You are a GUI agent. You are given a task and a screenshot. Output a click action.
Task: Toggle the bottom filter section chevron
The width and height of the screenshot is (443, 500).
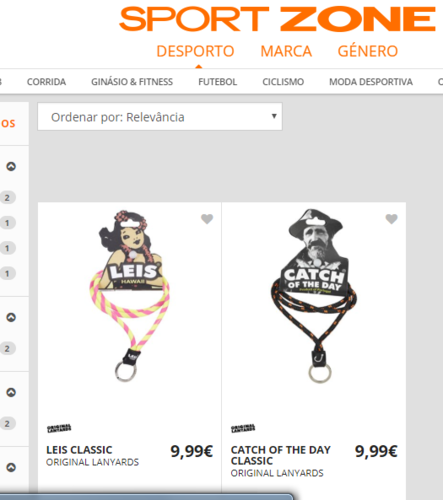pos(11,467)
